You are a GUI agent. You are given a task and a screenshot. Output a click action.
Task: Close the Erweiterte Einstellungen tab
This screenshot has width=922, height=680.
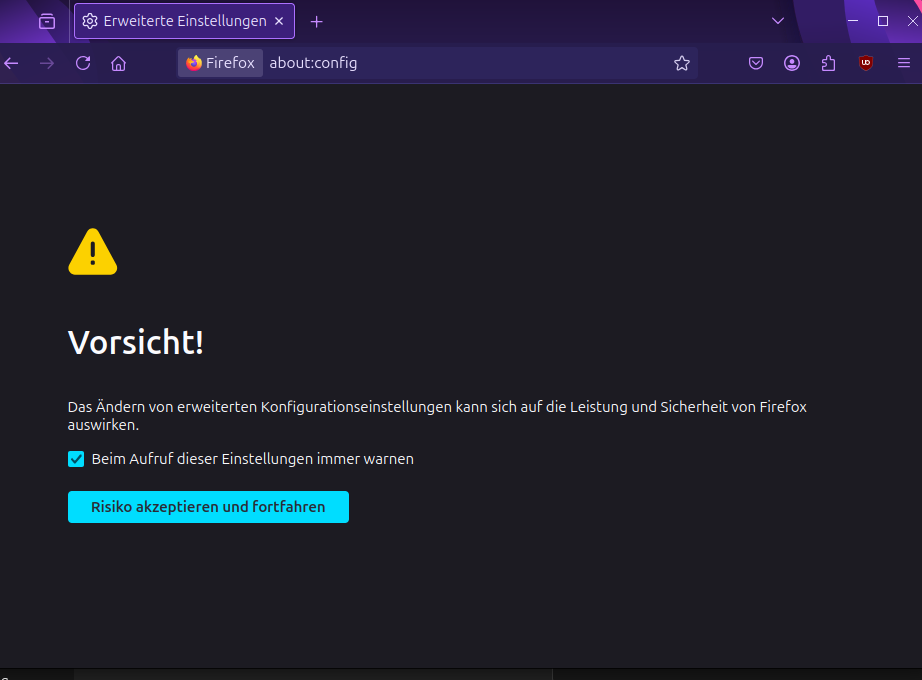coord(279,21)
